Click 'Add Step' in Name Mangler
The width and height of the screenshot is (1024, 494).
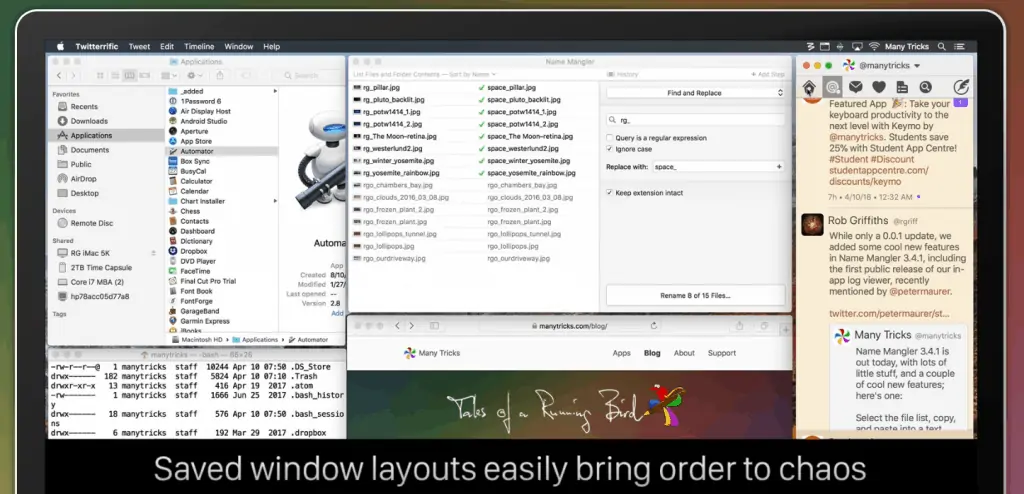767,74
